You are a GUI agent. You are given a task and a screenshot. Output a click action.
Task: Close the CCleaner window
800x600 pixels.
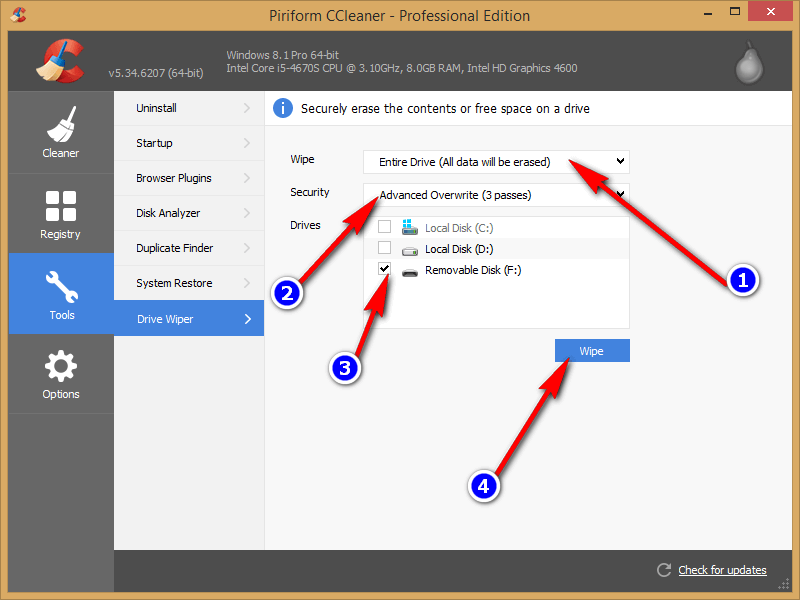tap(770, 12)
